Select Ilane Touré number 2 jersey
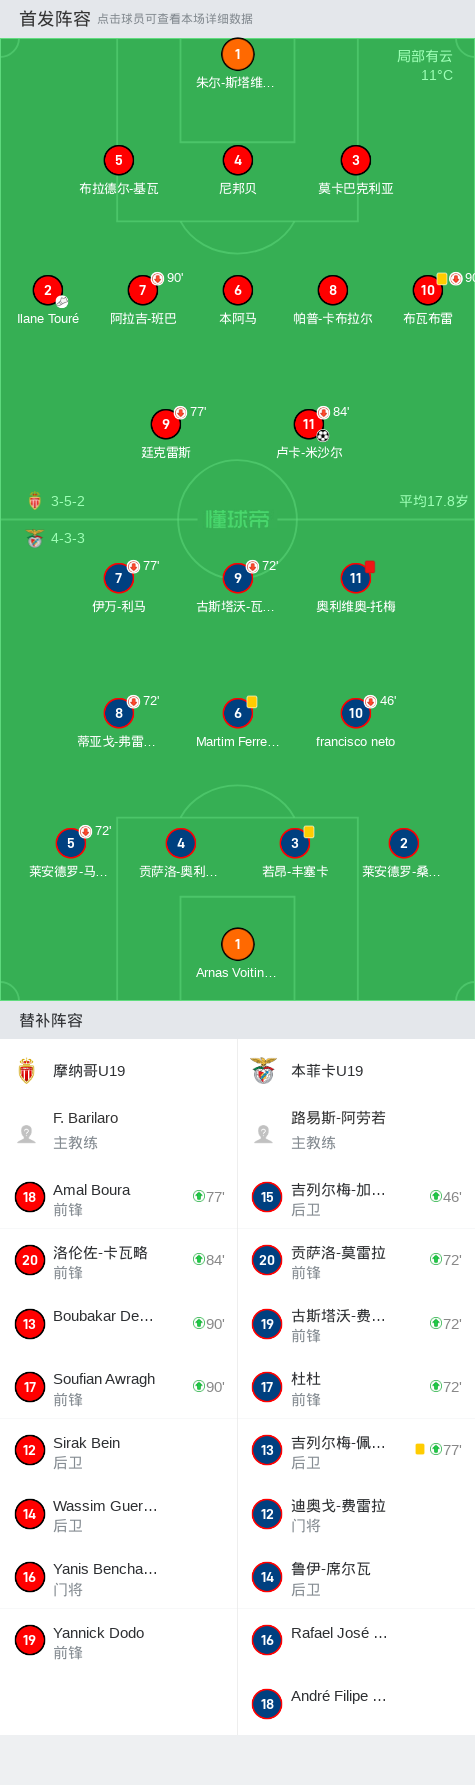 [48, 290]
